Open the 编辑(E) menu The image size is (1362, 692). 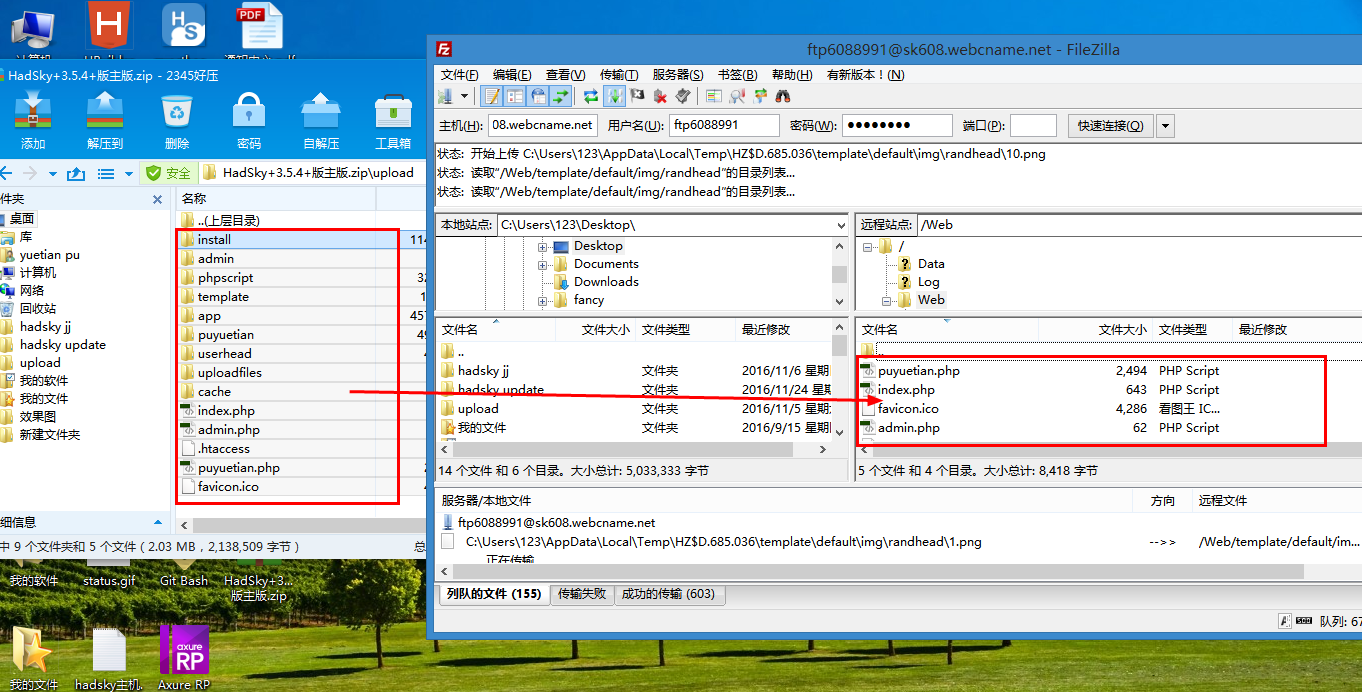pos(512,74)
